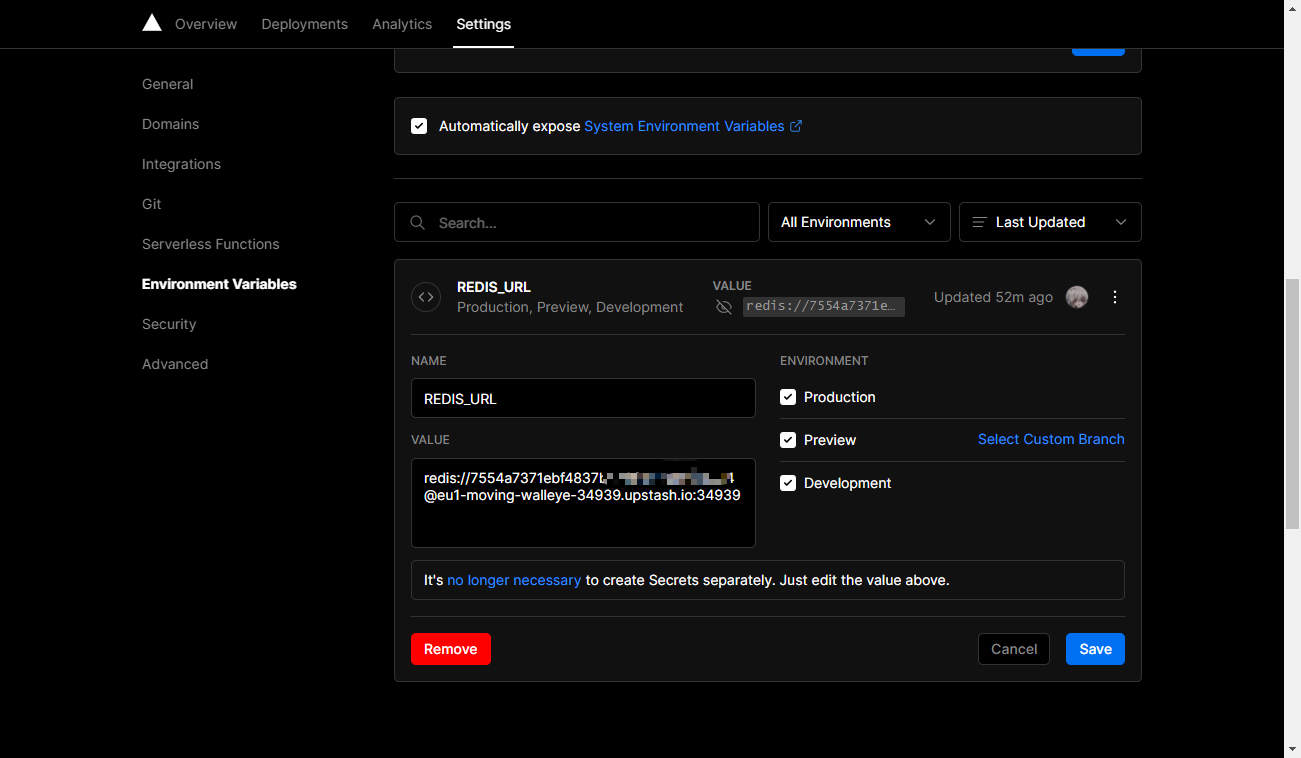Click 'Production, Preview, Development' subtitle text
Viewport: 1301px width, 758px height.
tap(570, 307)
